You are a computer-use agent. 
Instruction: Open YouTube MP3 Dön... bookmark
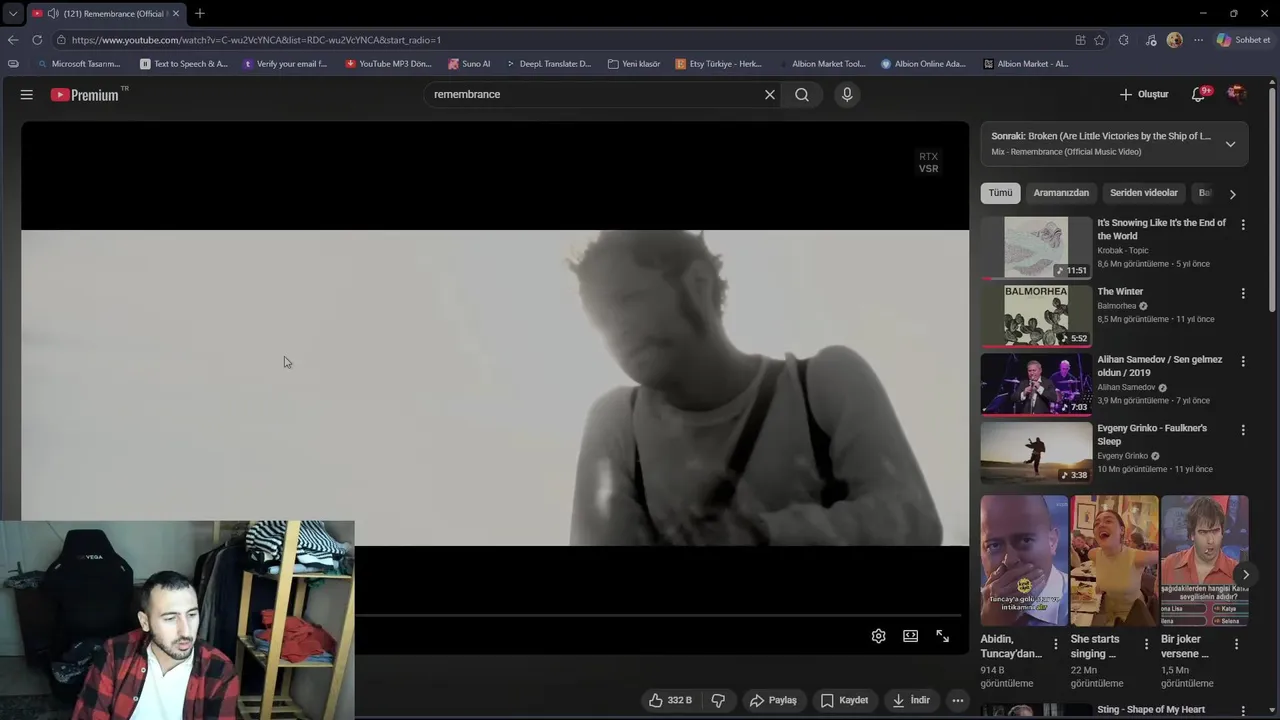click(x=388, y=64)
